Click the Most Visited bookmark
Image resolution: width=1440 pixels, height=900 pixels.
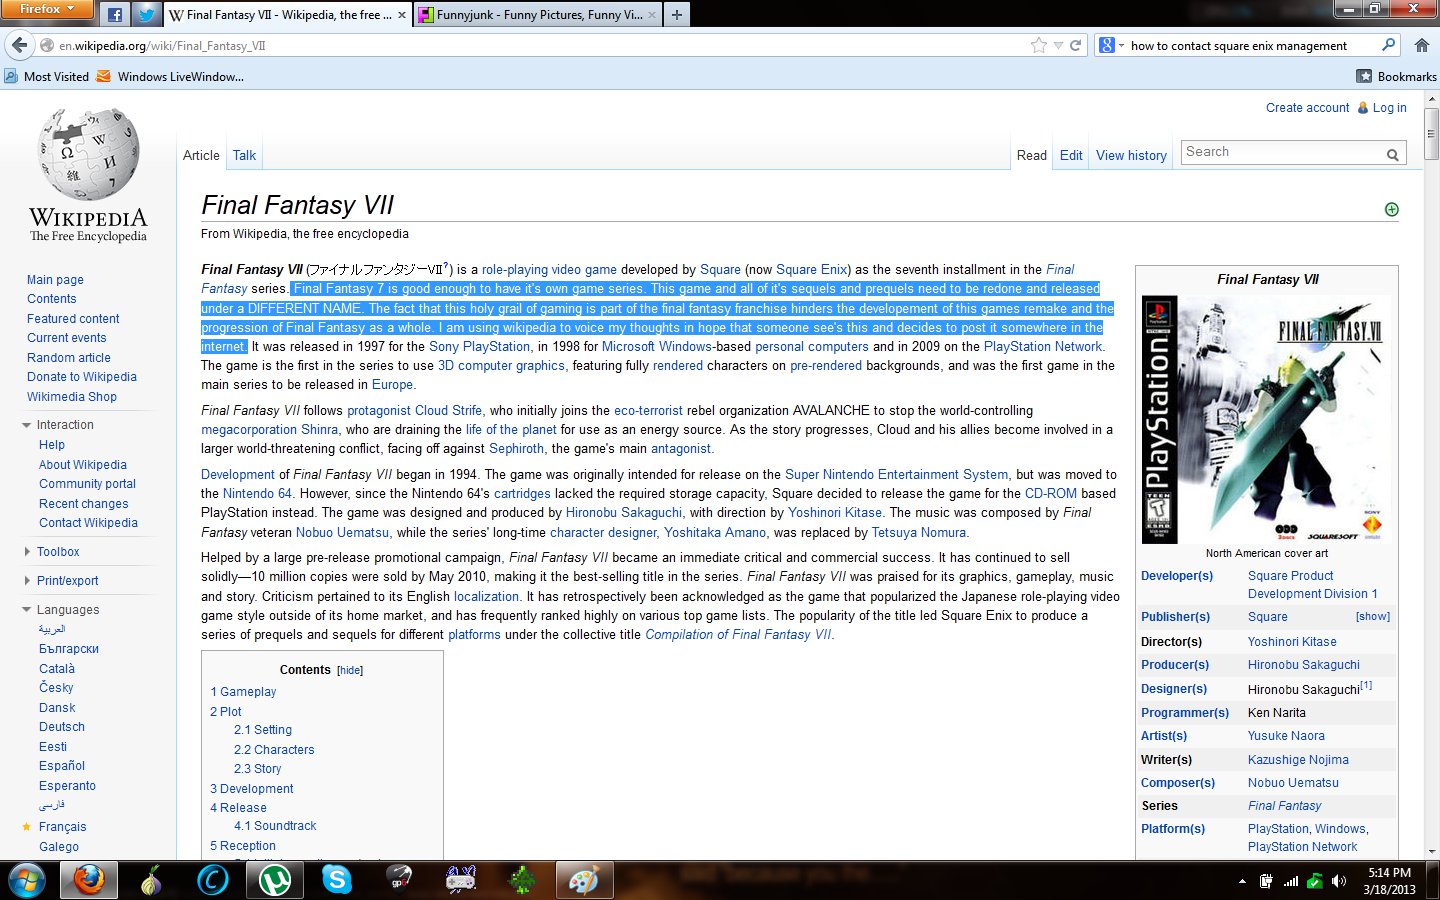[46, 76]
